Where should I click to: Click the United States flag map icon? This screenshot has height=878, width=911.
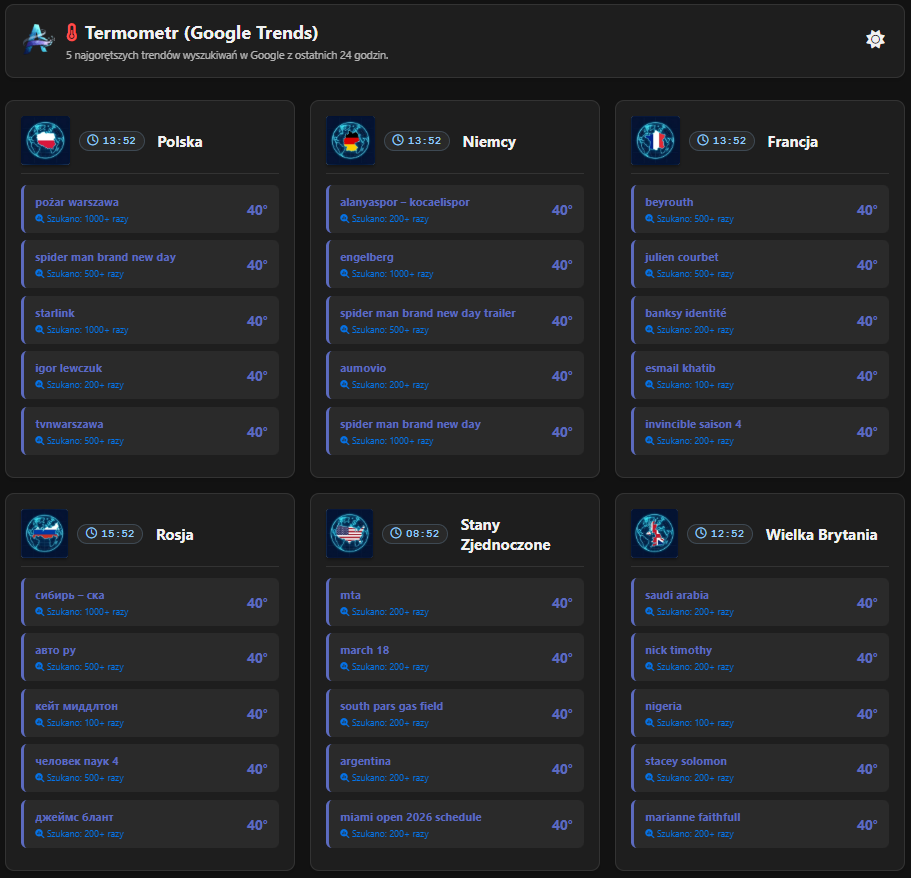(x=350, y=533)
